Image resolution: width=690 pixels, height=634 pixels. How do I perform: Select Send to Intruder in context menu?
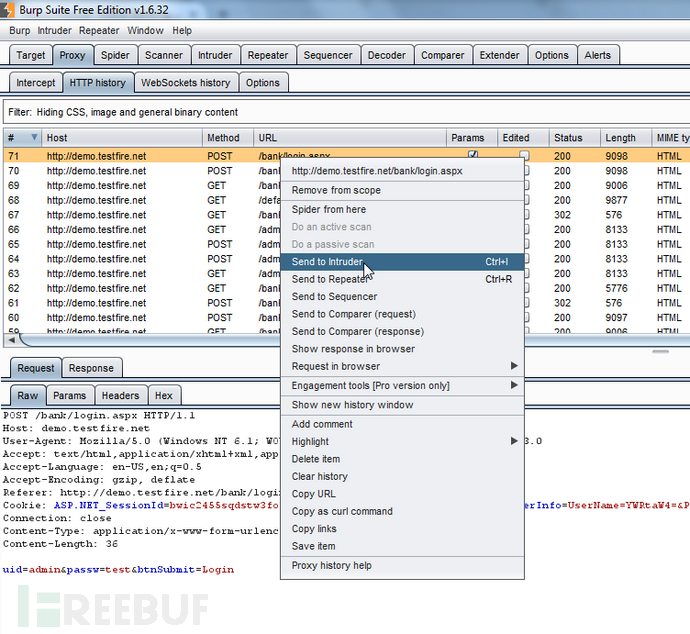point(402,261)
